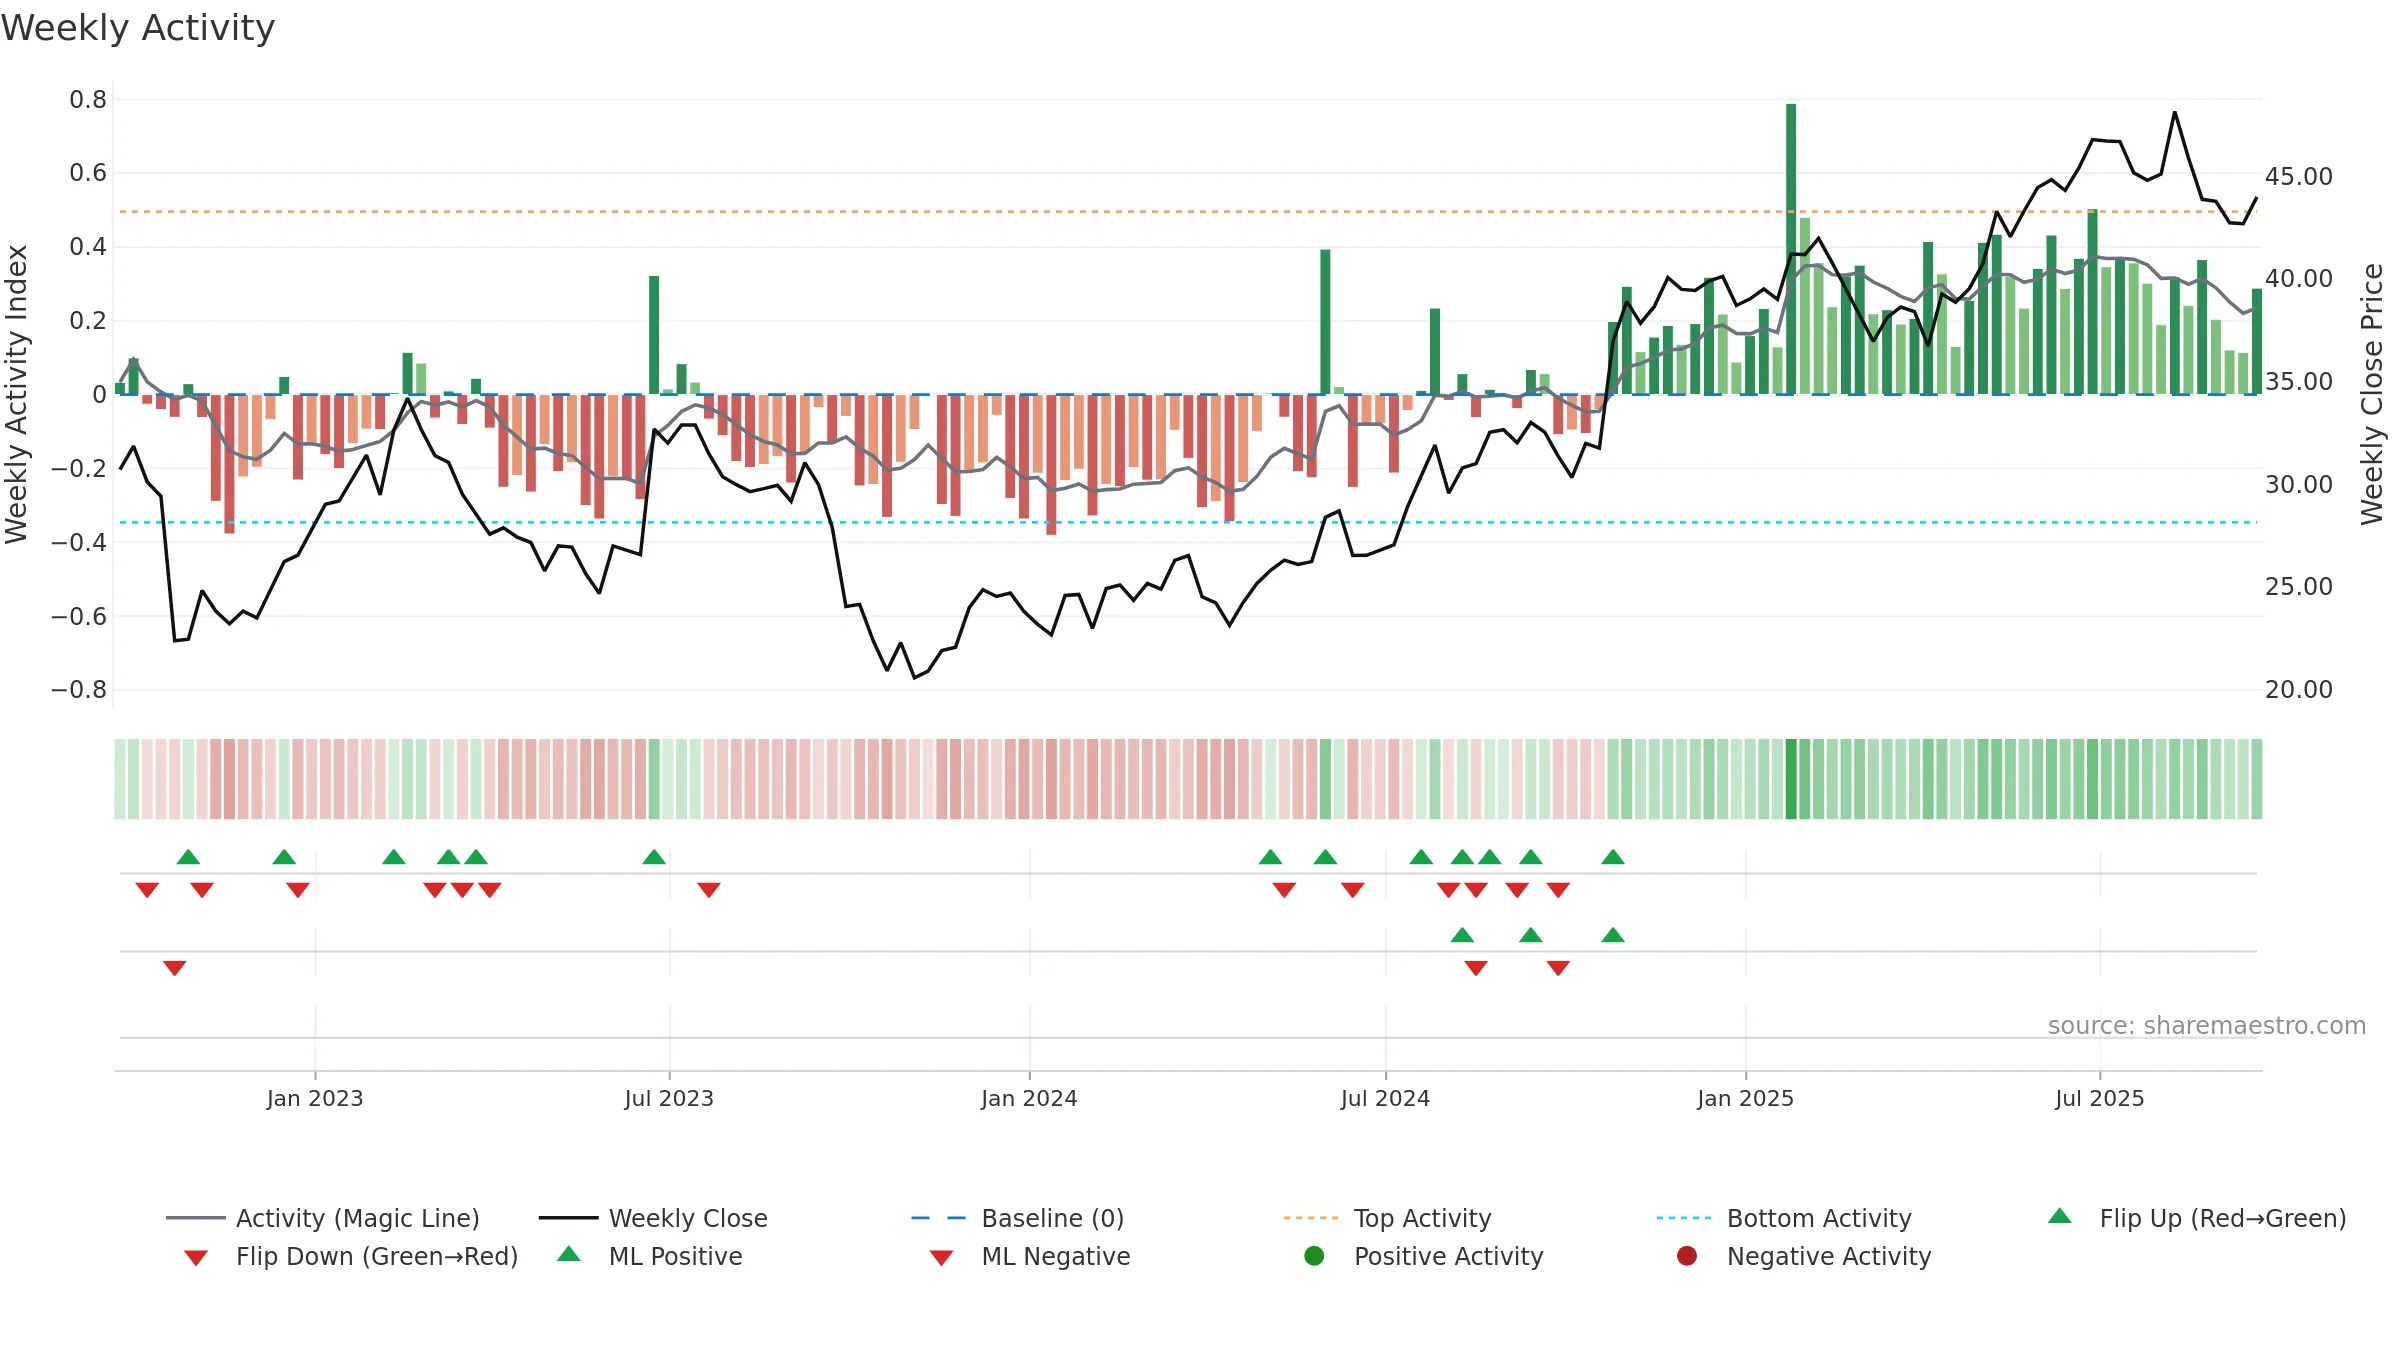2400x1350 pixels.
Task: Toggle Flip Down (Green→Red) legend entry
Action: (350, 1256)
